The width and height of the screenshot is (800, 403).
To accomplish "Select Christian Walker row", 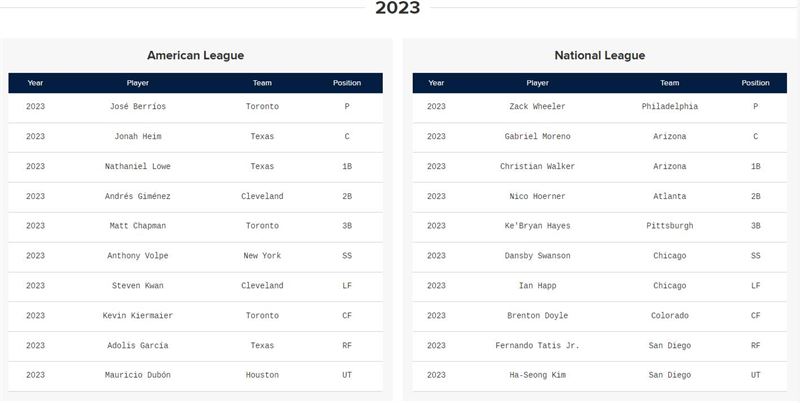I will click(x=599, y=166).
